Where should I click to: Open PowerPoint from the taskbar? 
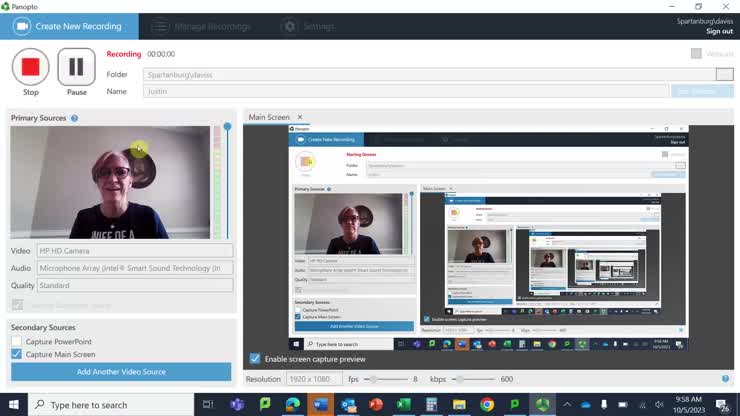click(x=376, y=405)
